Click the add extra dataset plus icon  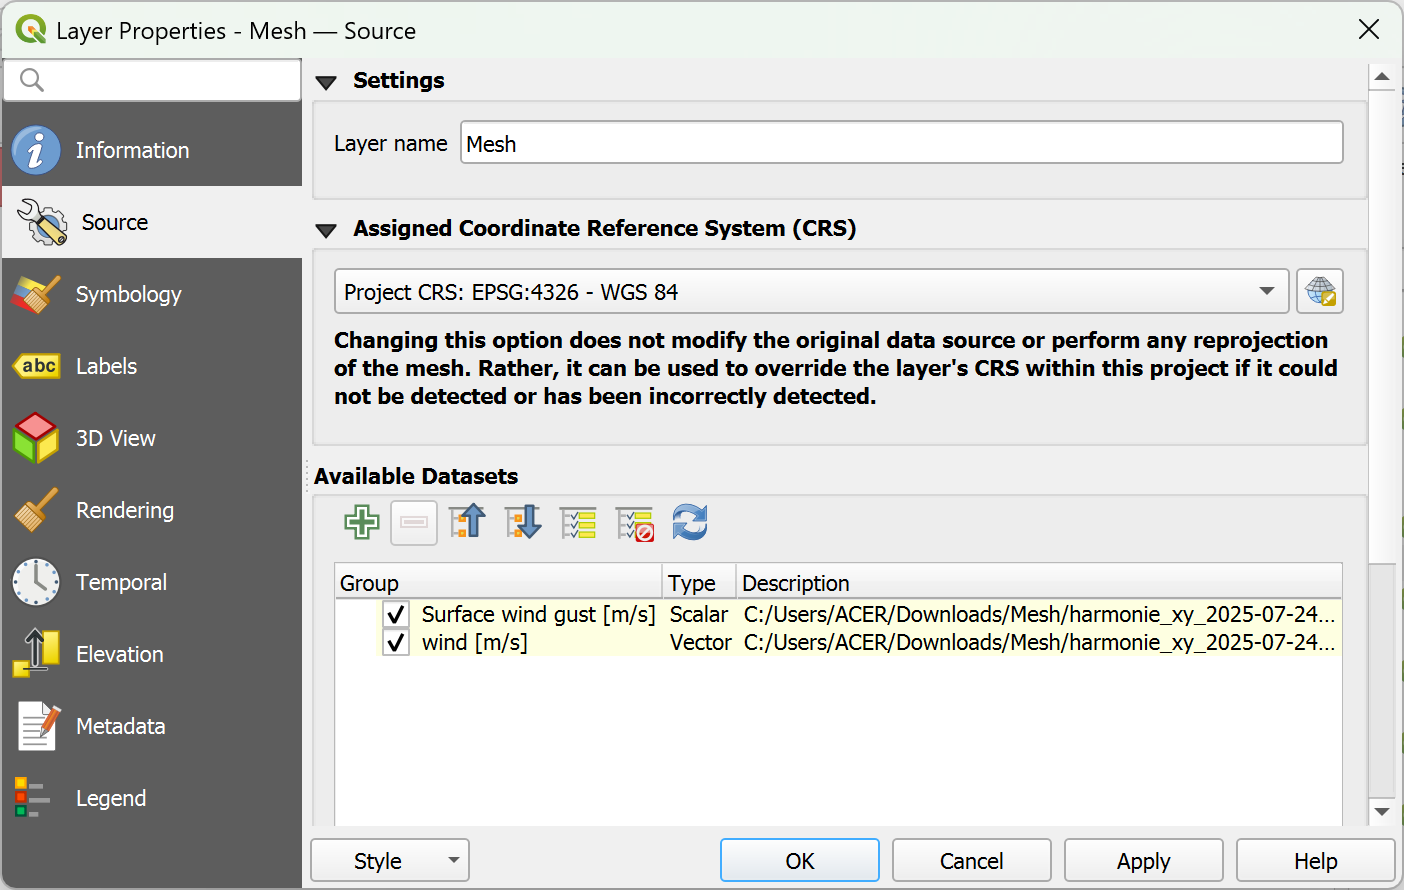(362, 522)
